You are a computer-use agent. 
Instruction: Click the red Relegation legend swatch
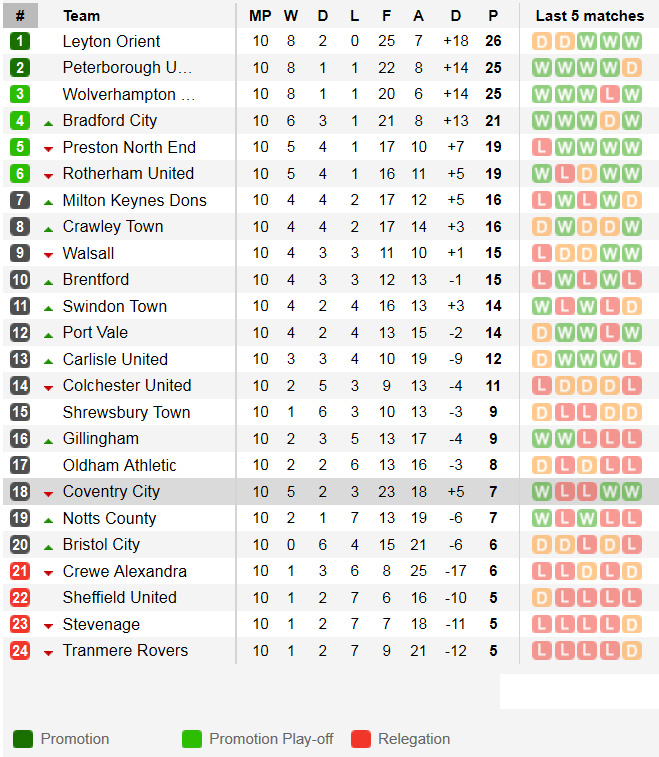(x=361, y=739)
